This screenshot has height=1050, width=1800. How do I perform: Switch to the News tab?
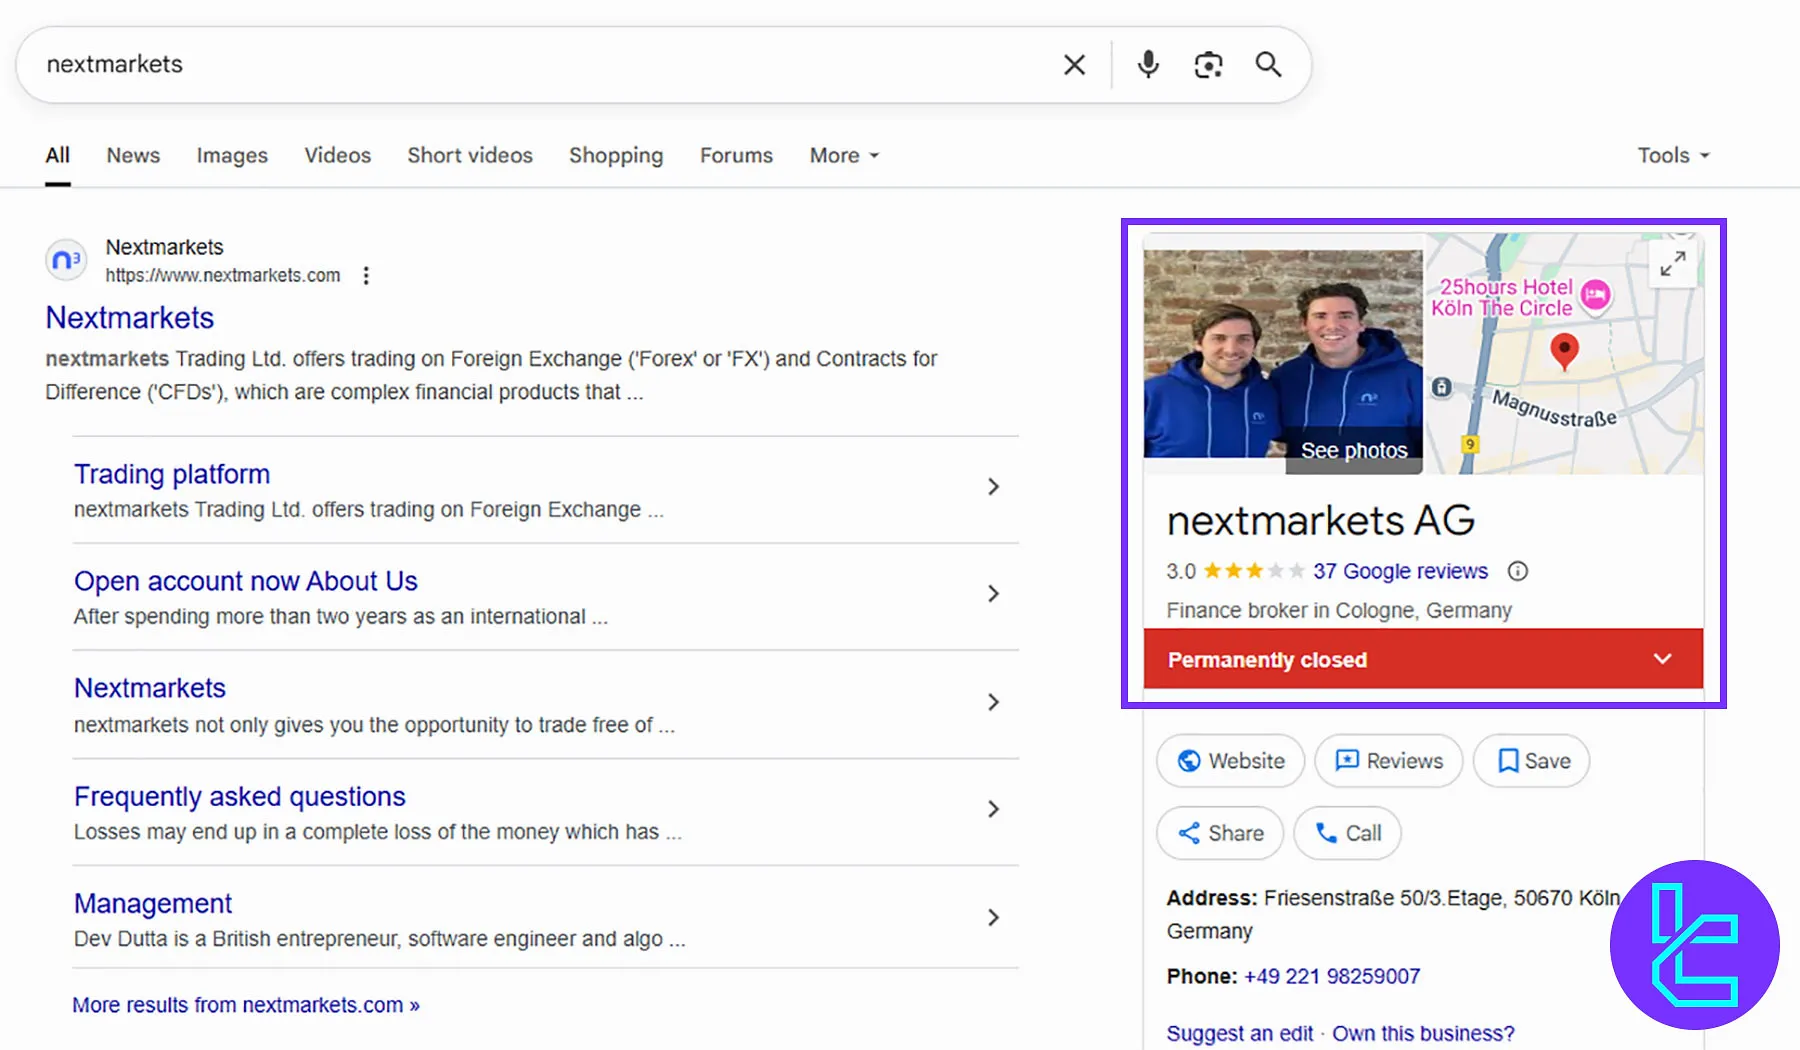[133, 156]
